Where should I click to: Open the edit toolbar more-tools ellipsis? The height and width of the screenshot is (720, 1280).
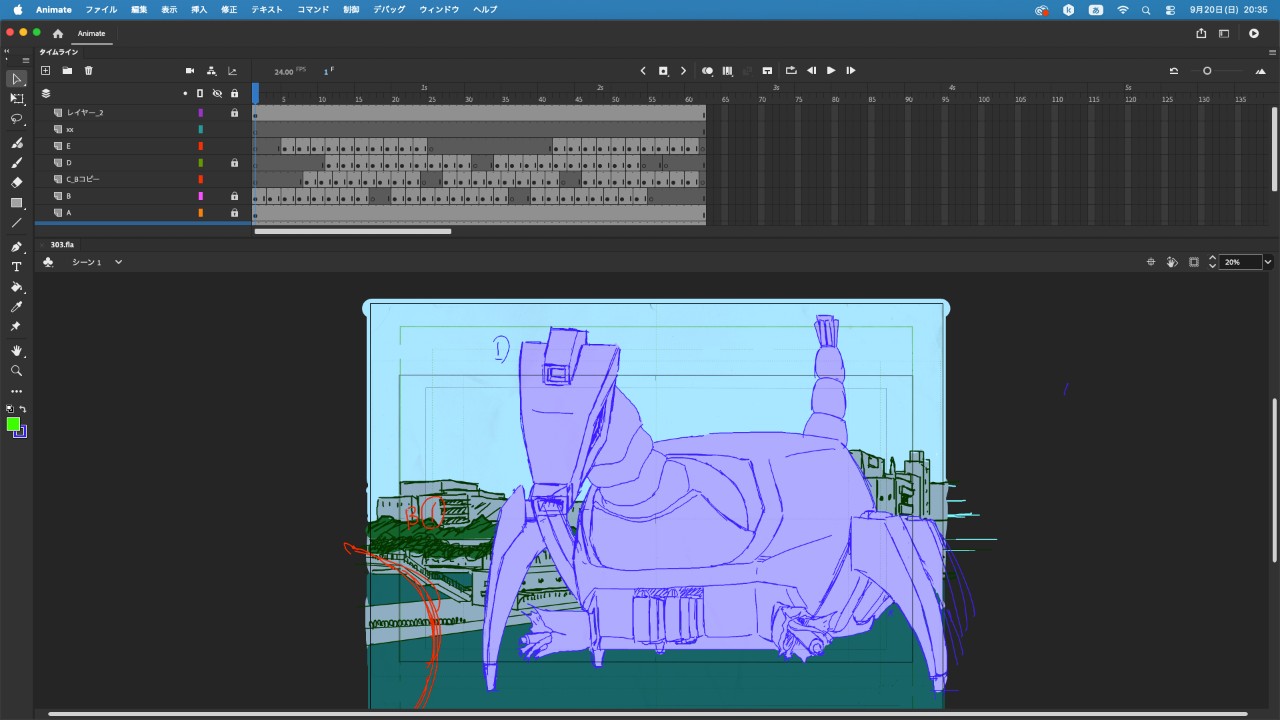17,391
